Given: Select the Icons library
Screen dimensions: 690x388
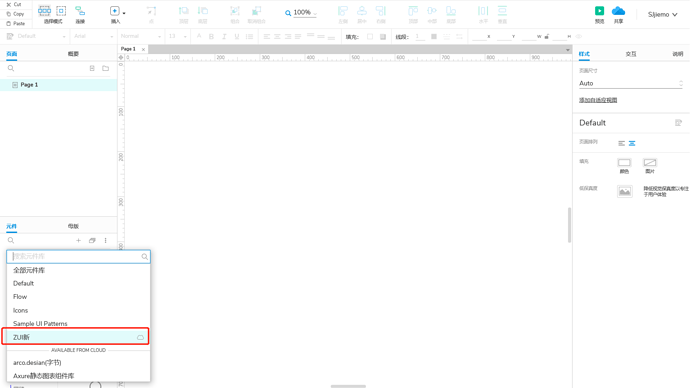Looking at the screenshot, I should [78, 310].
